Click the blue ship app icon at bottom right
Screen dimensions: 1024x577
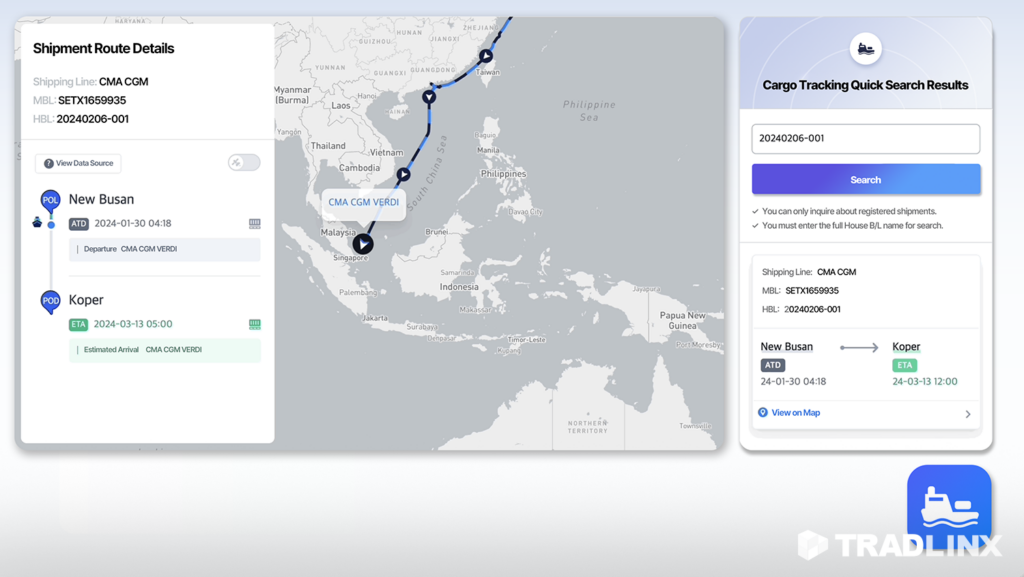click(949, 505)
